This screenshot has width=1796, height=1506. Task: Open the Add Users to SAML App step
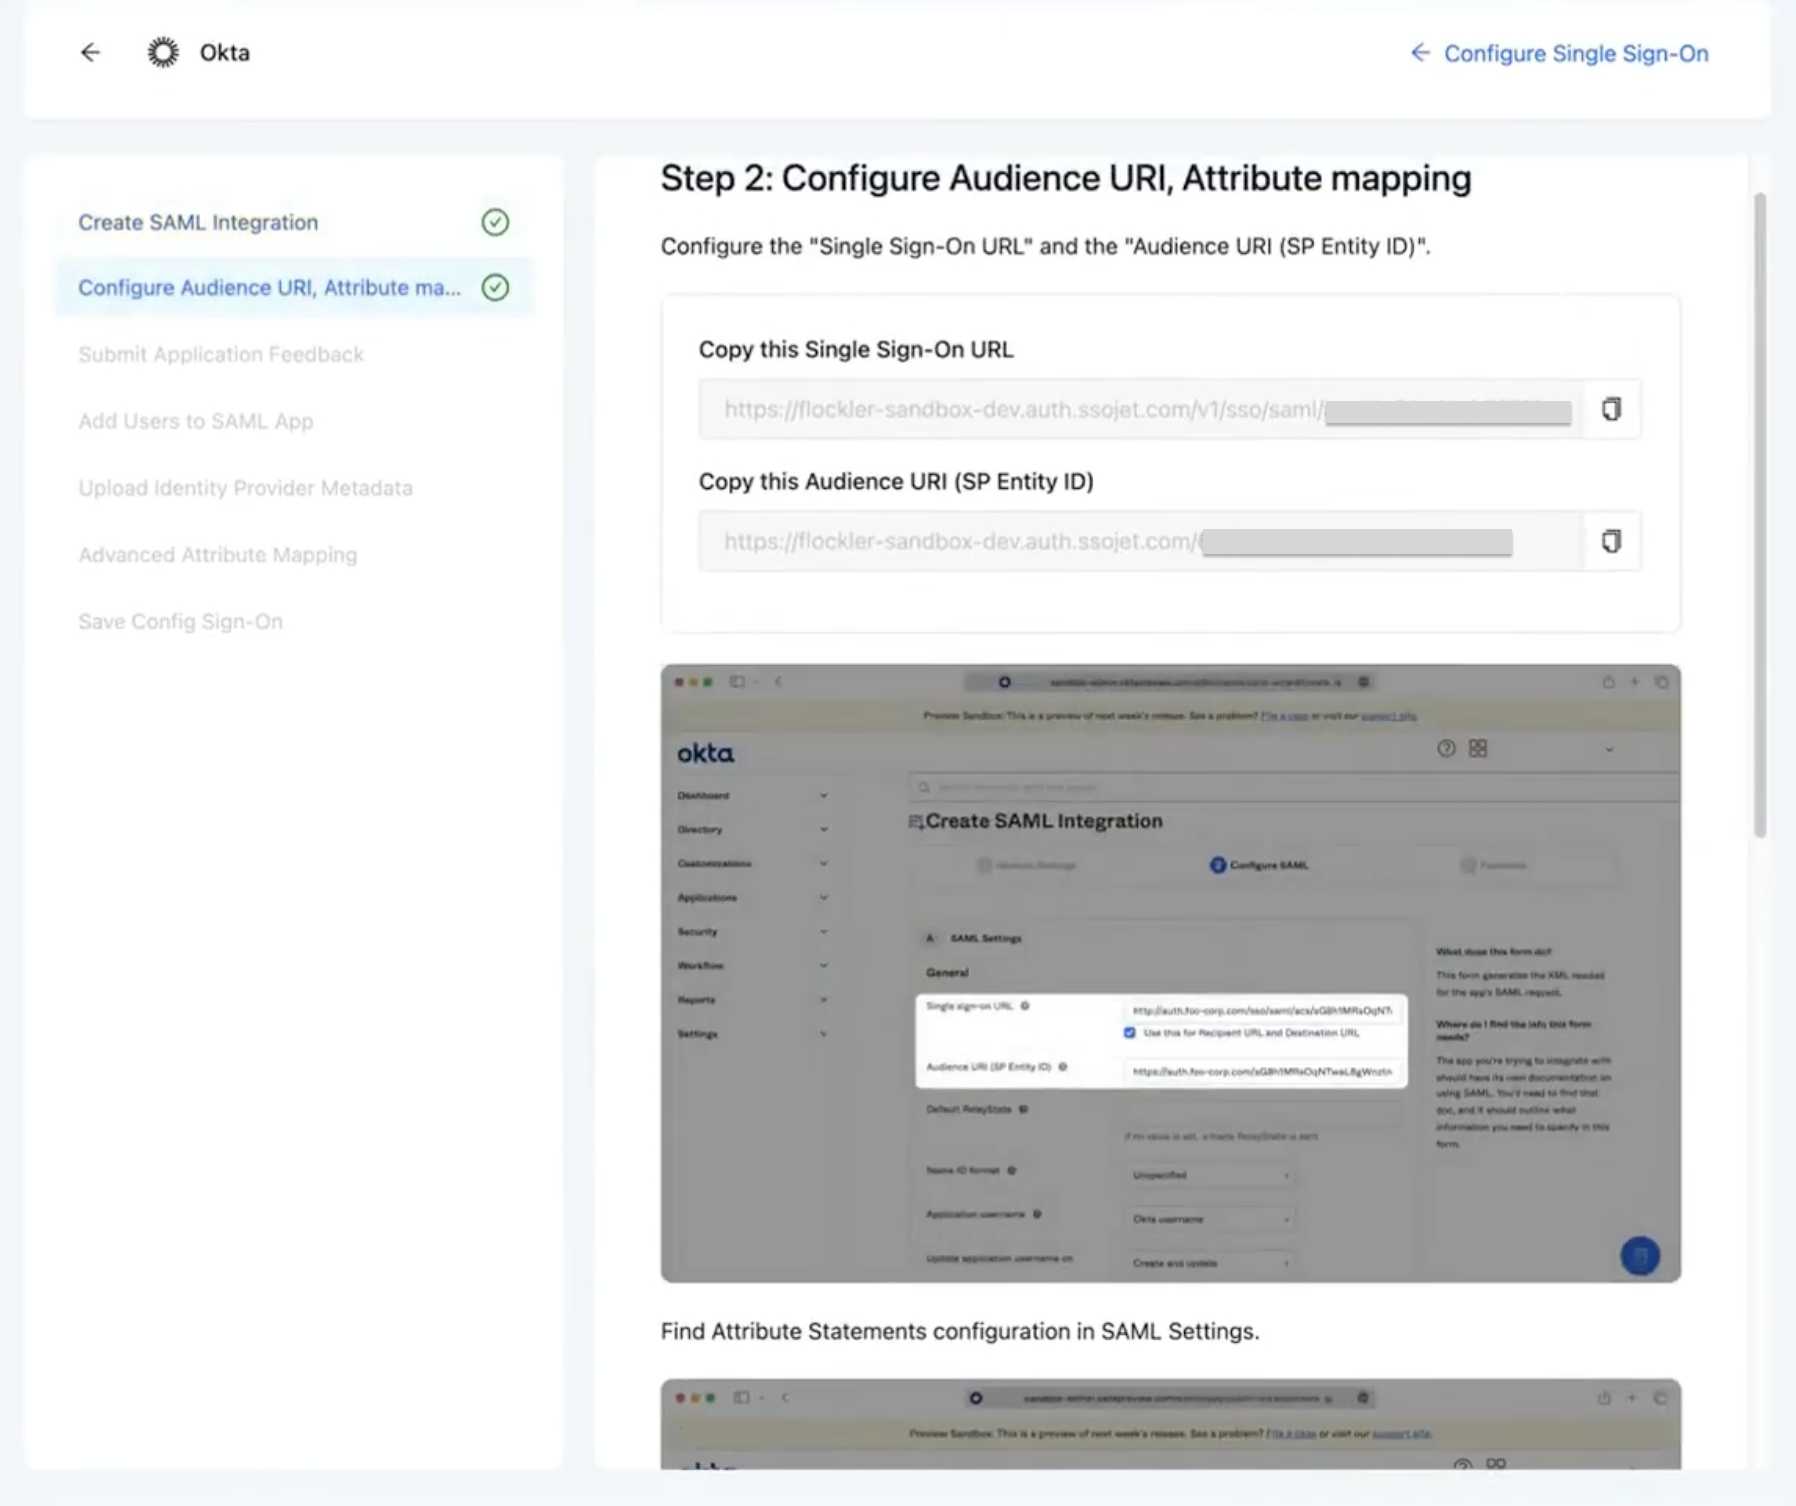(x=196, y=421)
